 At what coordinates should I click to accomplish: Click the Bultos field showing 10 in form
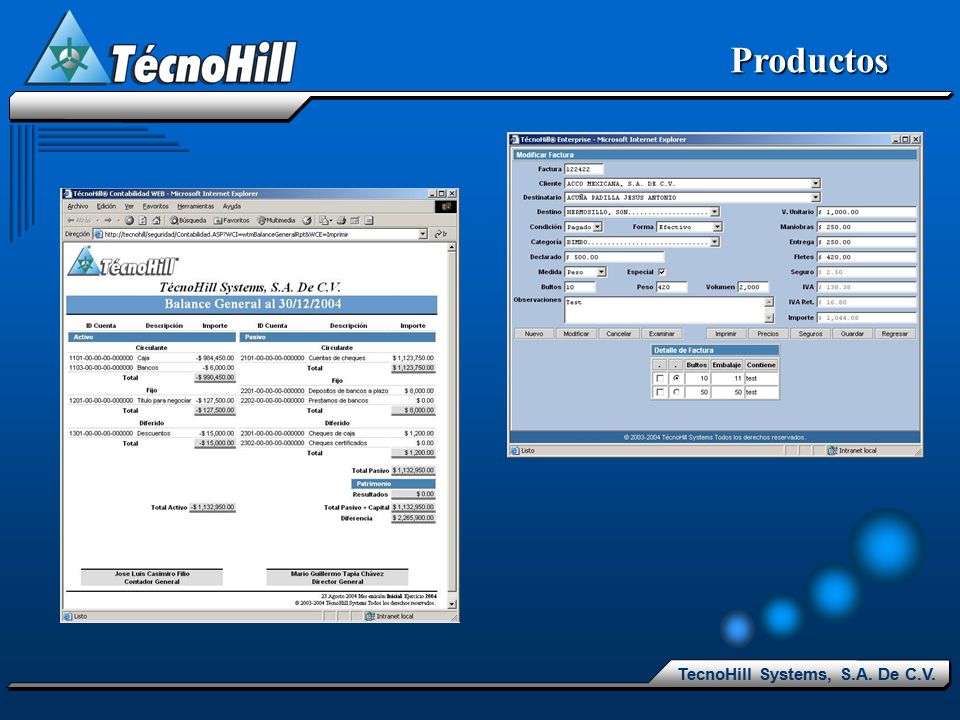579,287
